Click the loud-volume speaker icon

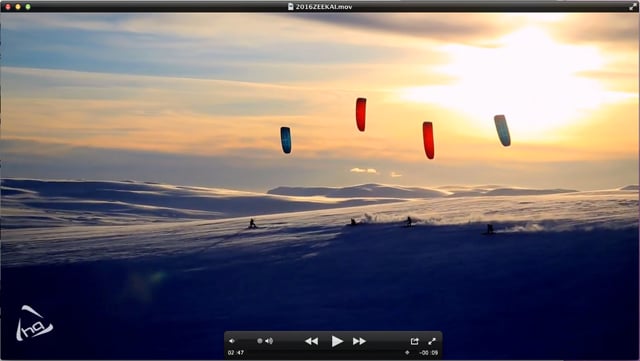coord(269,341)
